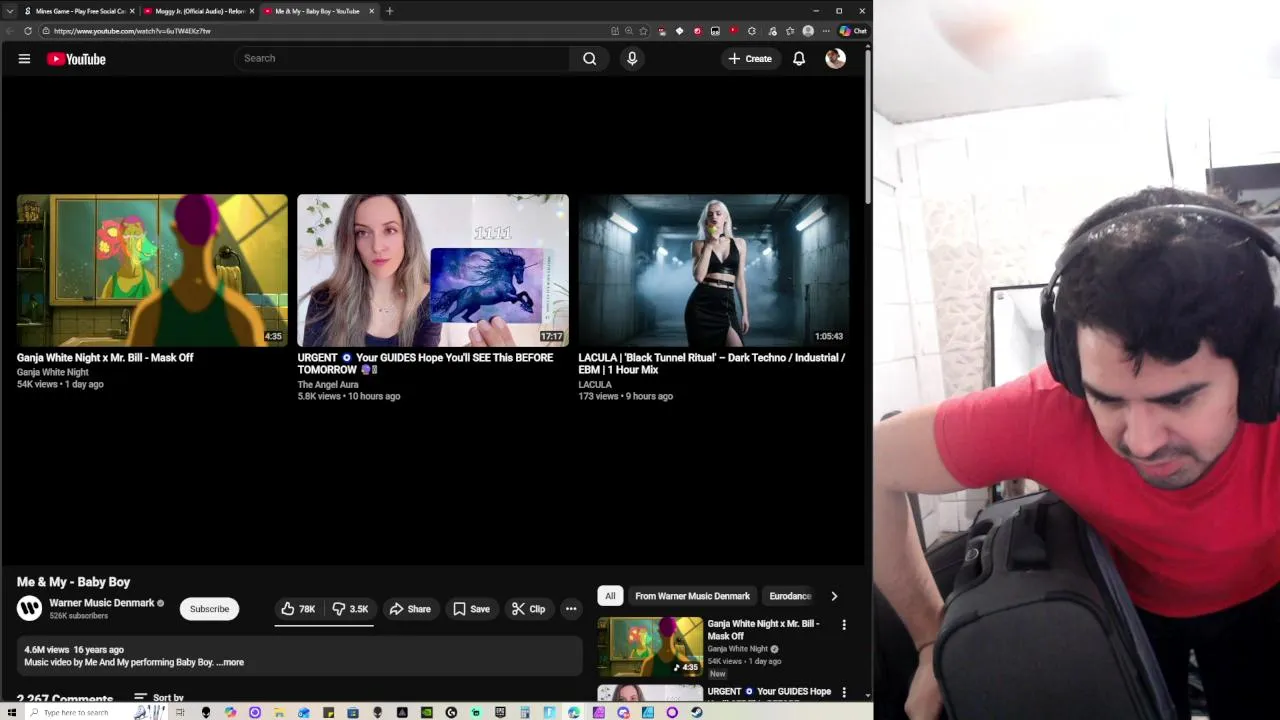
Task: Open options for sidebar URGENT video
Action: tap(844, 692)
